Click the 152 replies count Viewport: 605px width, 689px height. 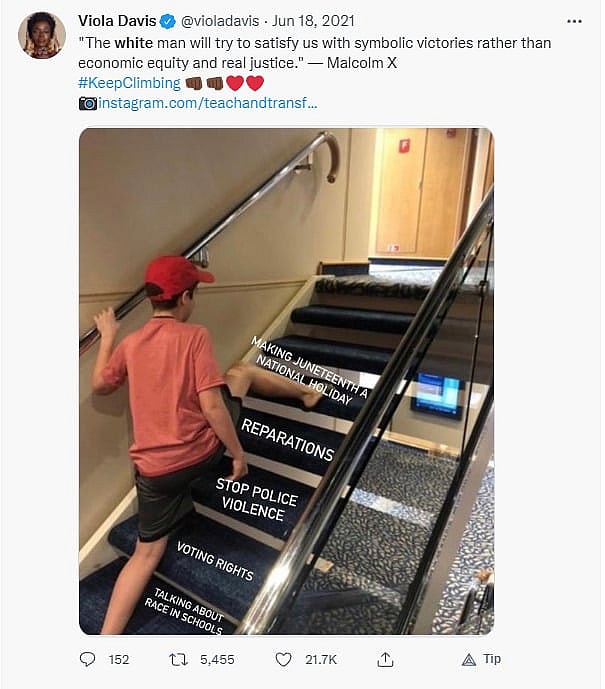(119, 660)
